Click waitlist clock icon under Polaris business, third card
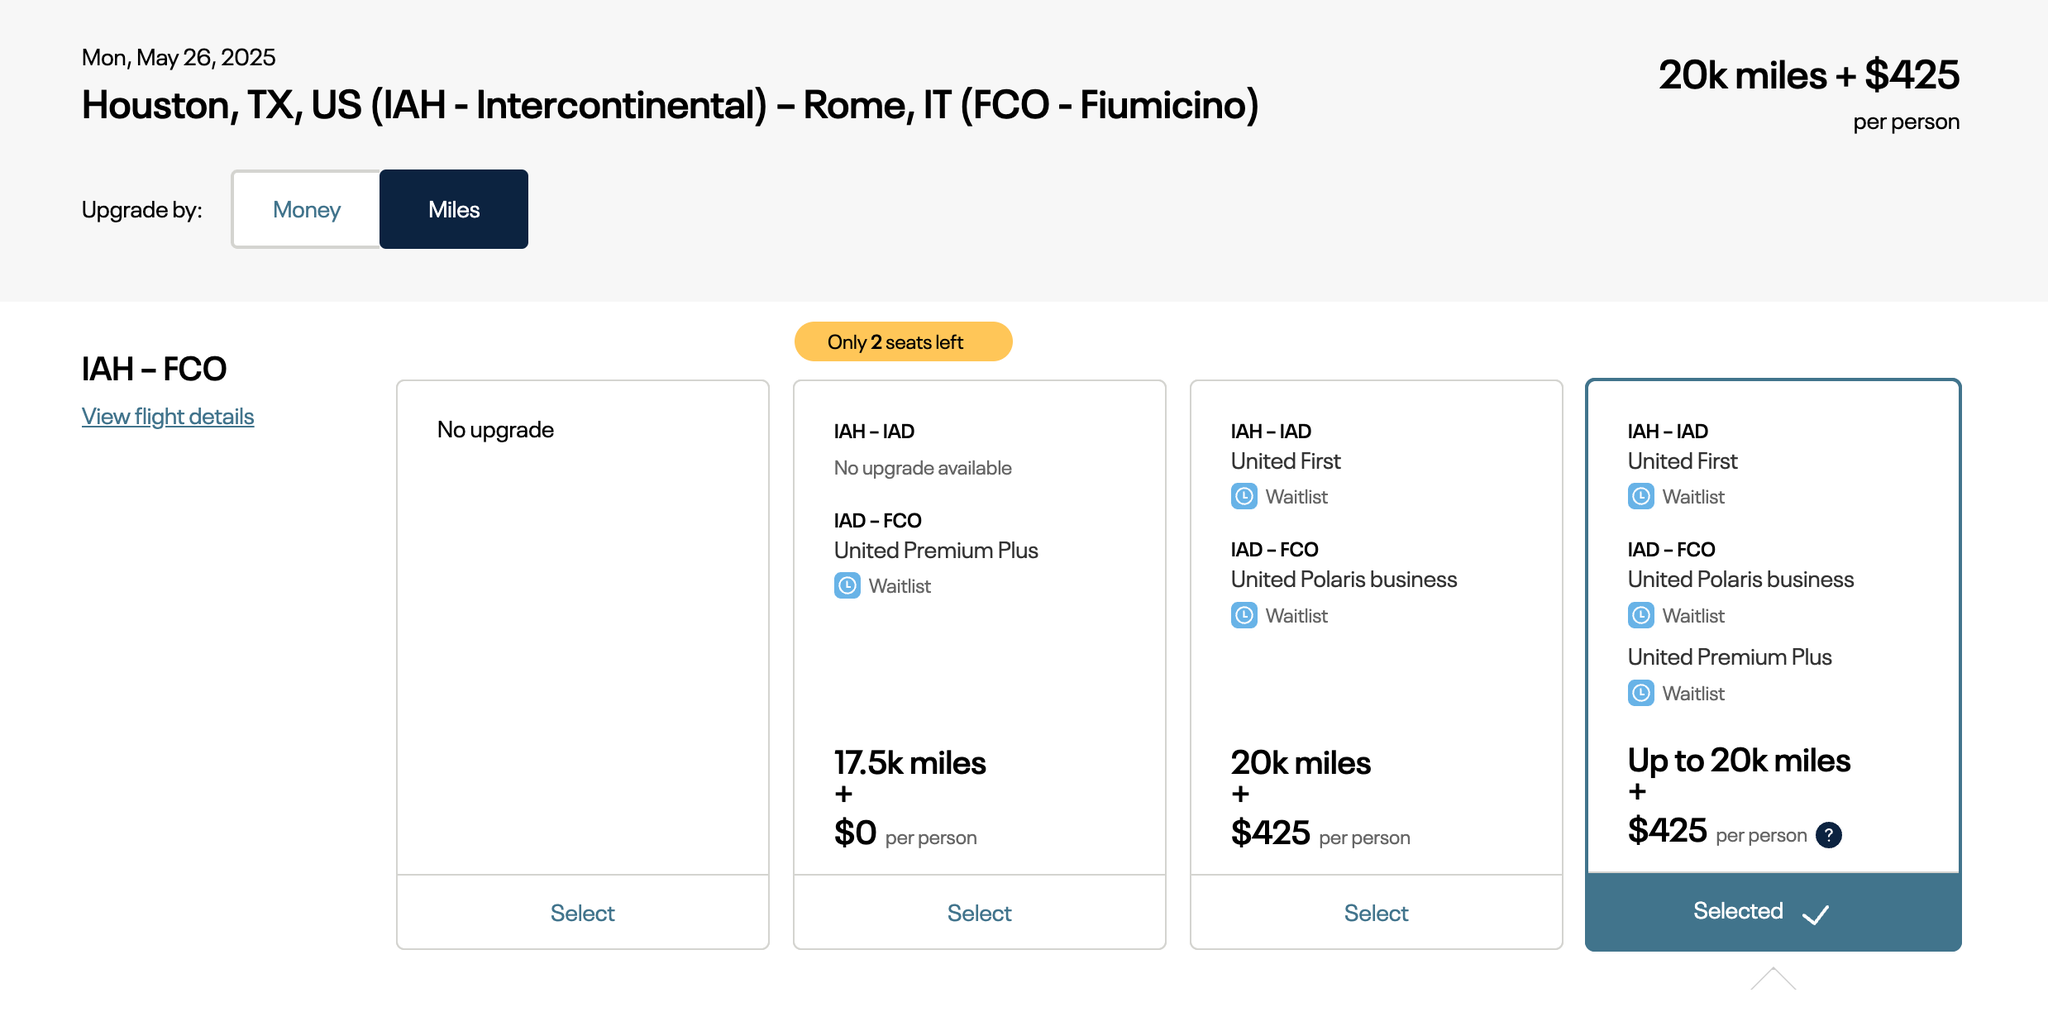Viewport: 2048px width, 1031px height. click(x=1244, y=615)
